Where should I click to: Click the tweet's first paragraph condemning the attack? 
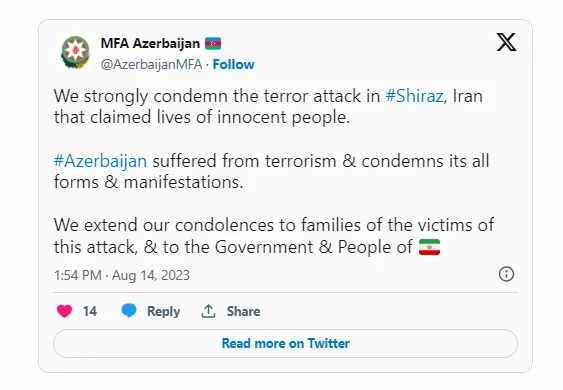coord(268,107)
